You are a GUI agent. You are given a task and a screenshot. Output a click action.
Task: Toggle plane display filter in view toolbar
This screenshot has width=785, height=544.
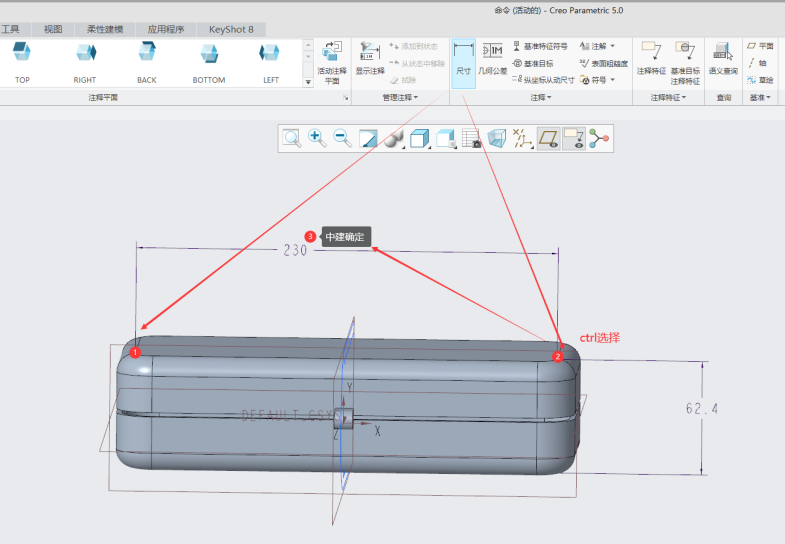coord(548,138)
